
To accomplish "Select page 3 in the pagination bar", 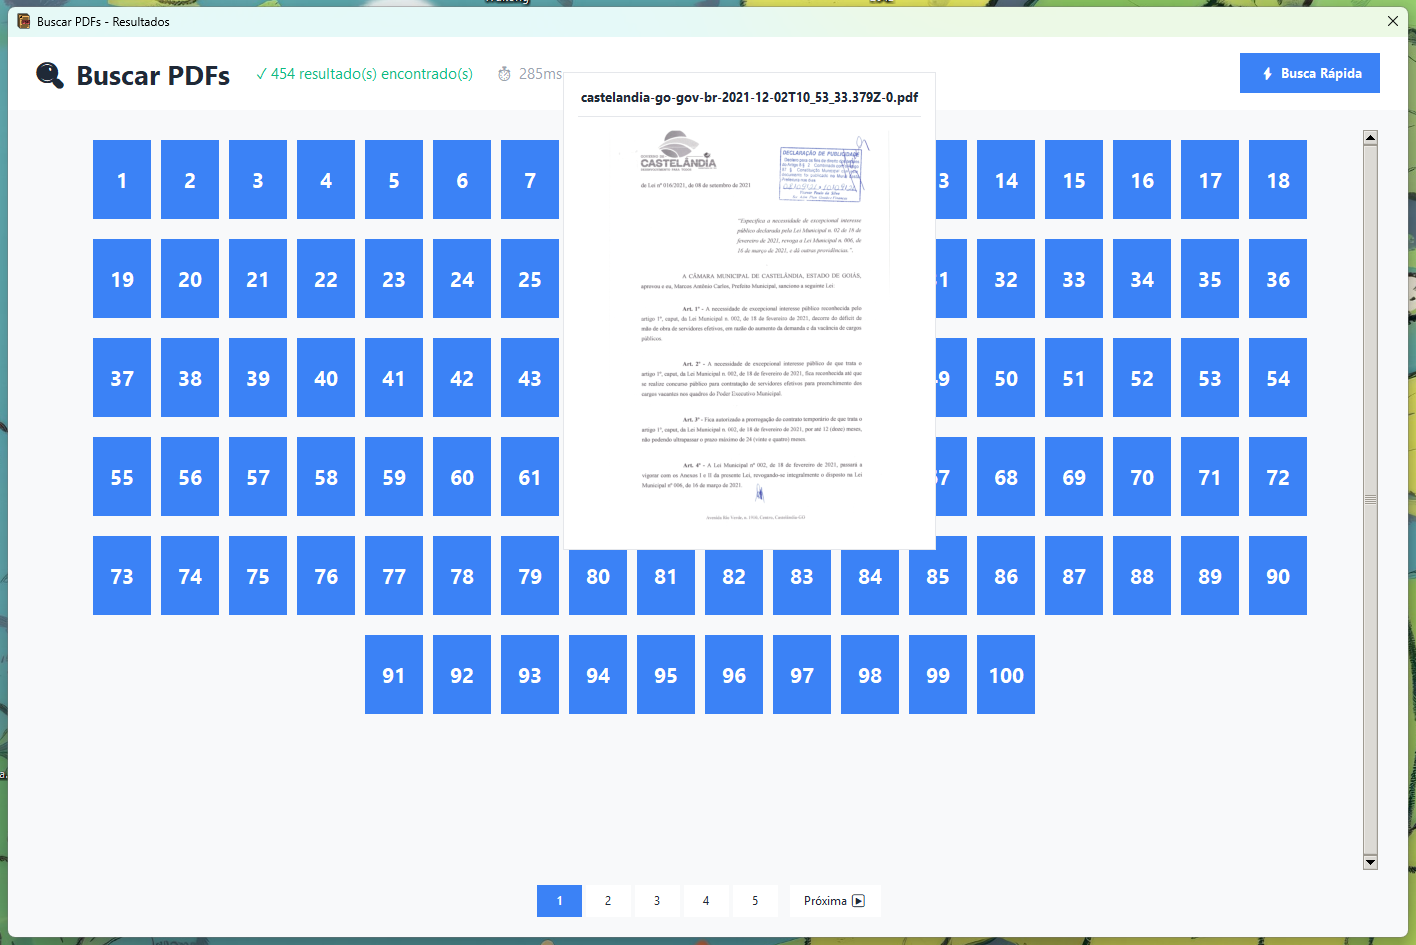I will coord(657,901).
